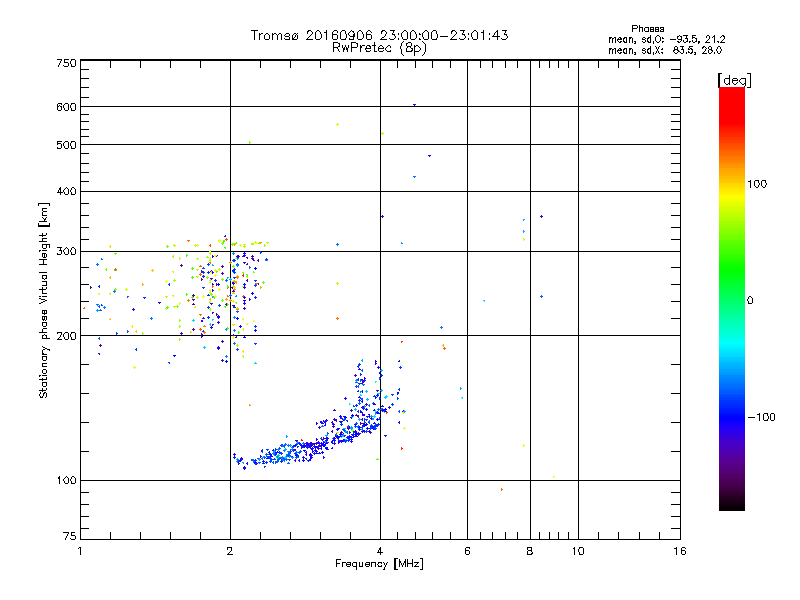800x600 pixels.
Task: Click the x-axis label 'Frequency [MHz]'
Action: coord(379,564)
